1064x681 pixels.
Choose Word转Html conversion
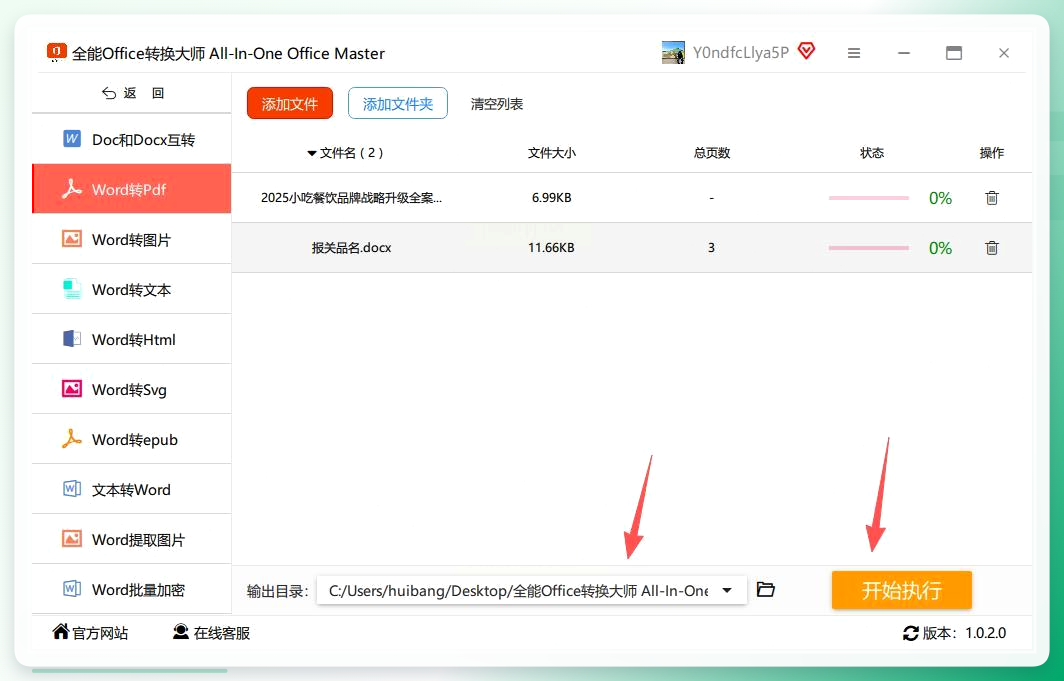pyautogui.click(x=132, y=338)
